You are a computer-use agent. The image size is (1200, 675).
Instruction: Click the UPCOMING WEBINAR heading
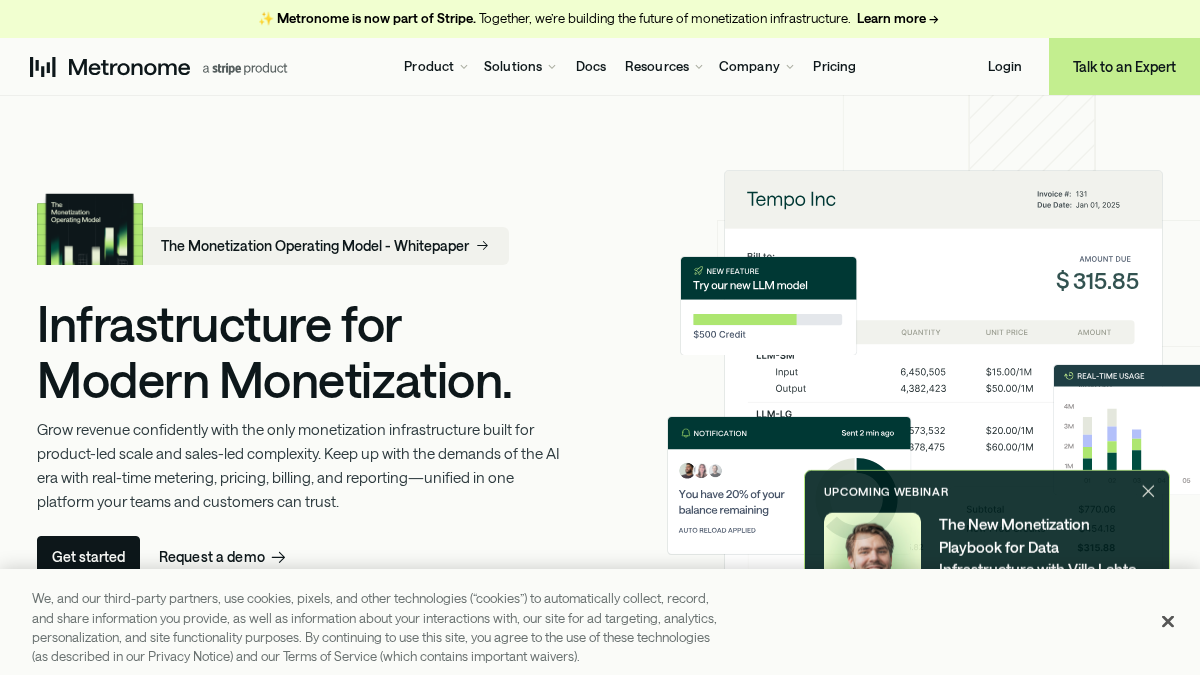point(886,492)
